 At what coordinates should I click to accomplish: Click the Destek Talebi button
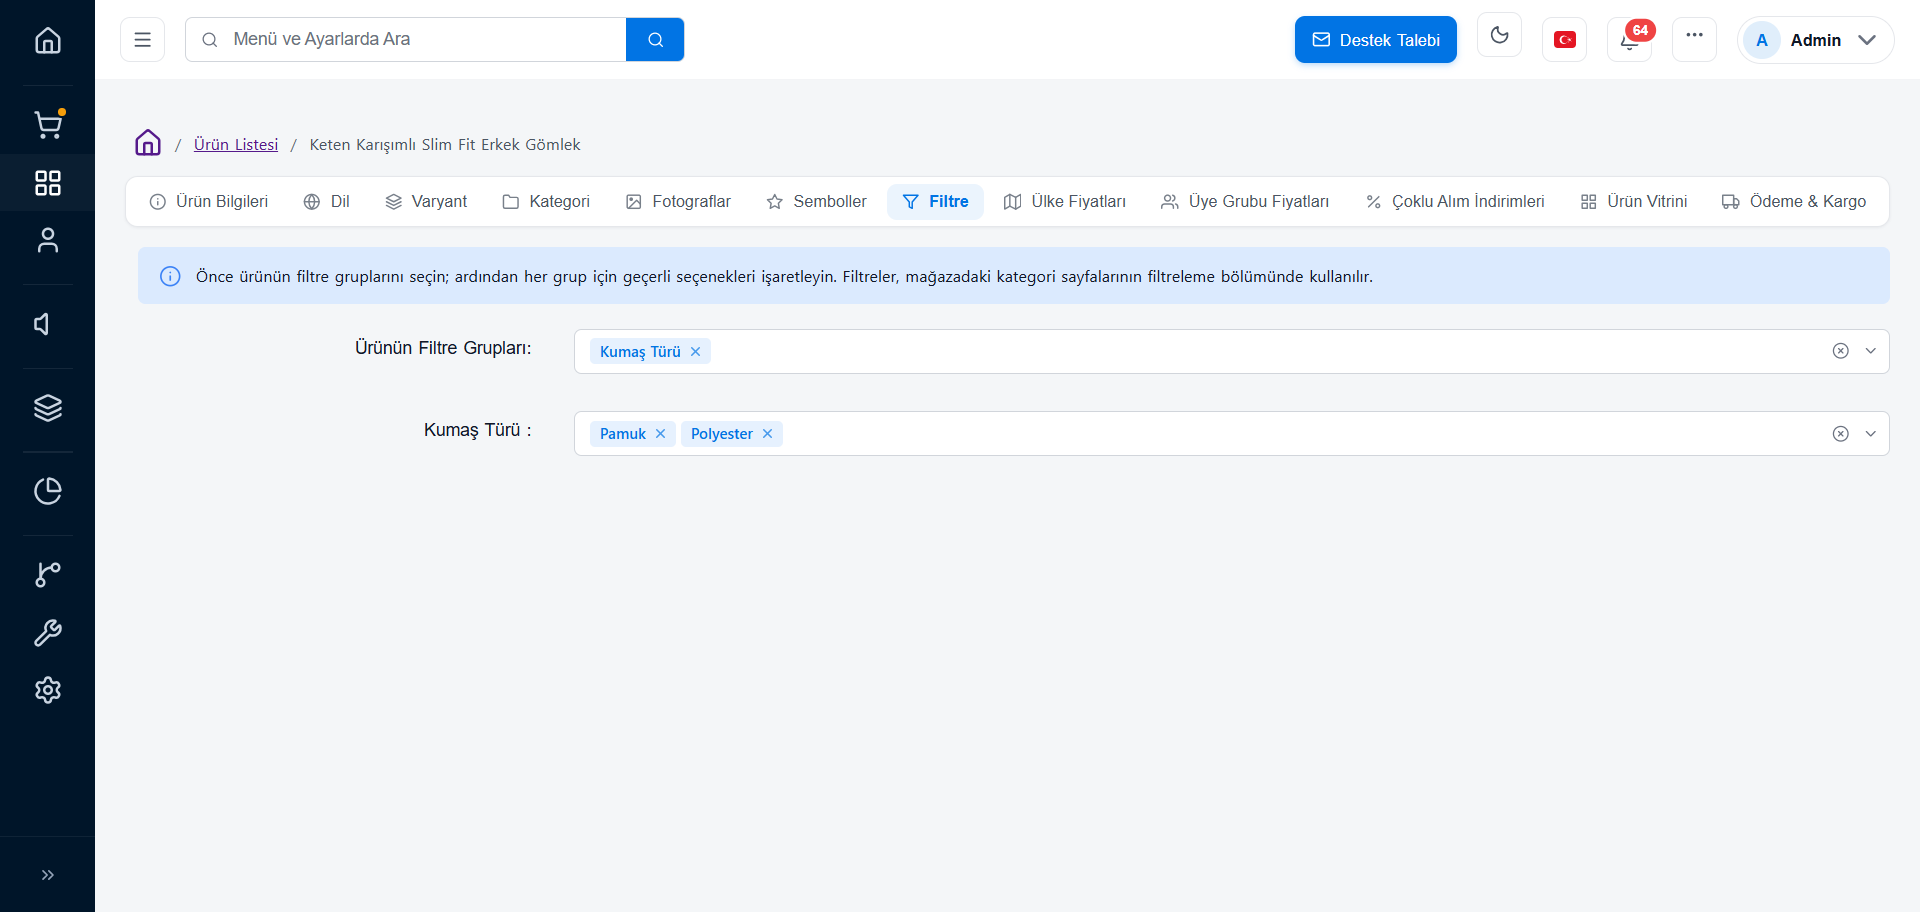pyautogui.click(x=1375, y=40)
